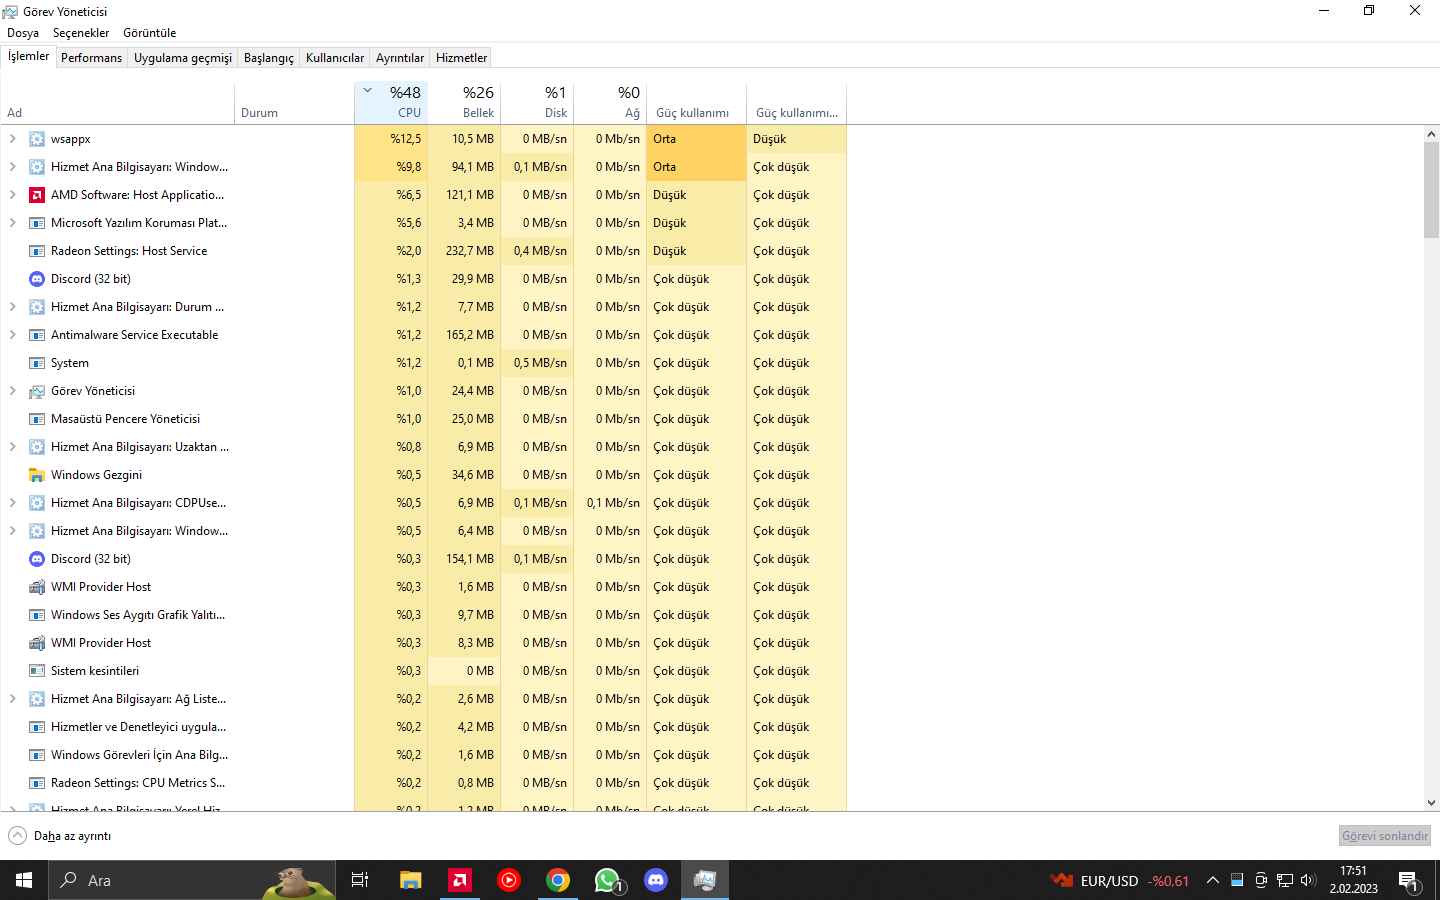Switch to the Performans tab

(x=92, y=58)
